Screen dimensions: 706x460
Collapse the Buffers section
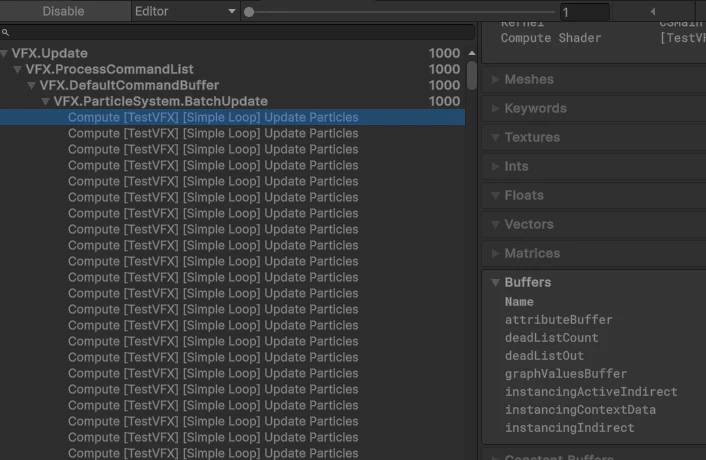coord(495,282)
